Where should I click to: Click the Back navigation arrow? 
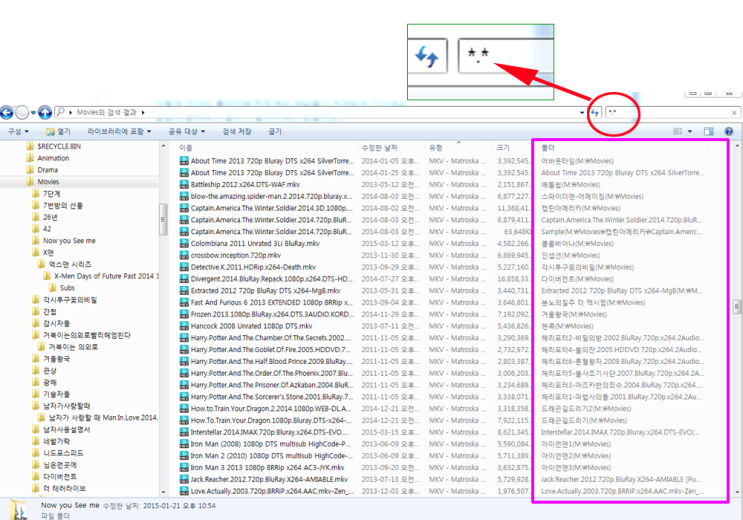click(x=7, y=113)
